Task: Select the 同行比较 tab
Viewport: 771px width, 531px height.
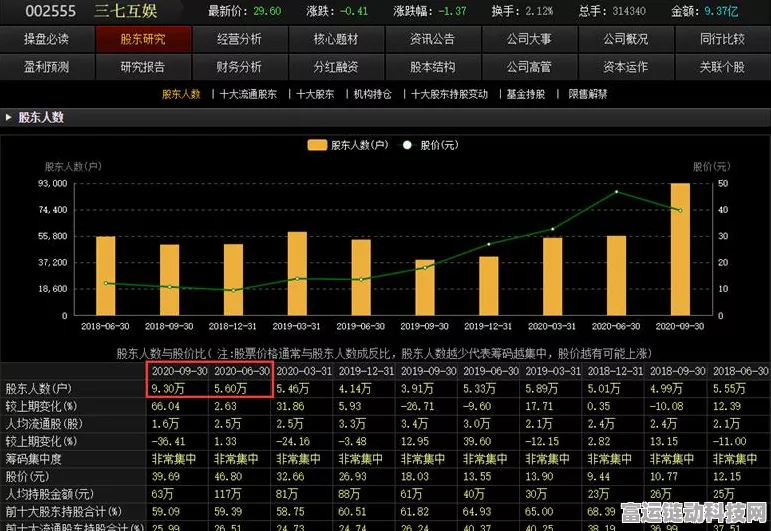Action: tap(722, 39)
